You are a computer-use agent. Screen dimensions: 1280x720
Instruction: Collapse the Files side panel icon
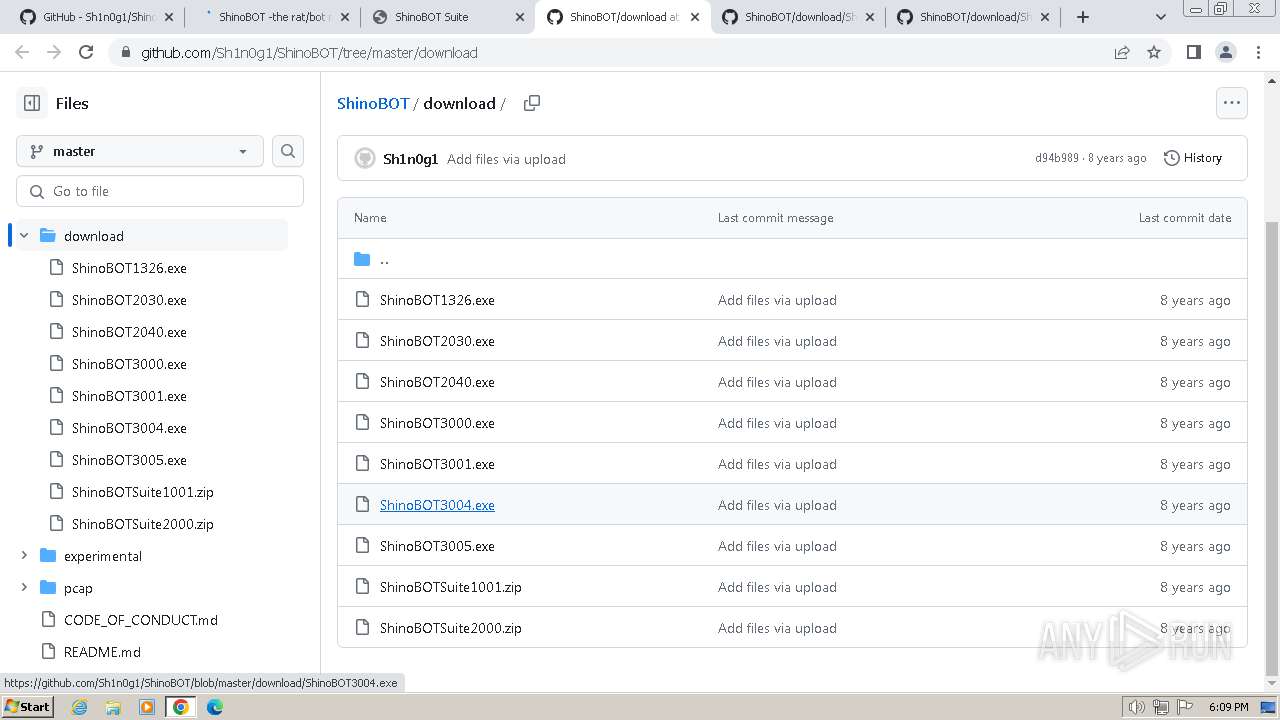32,103
